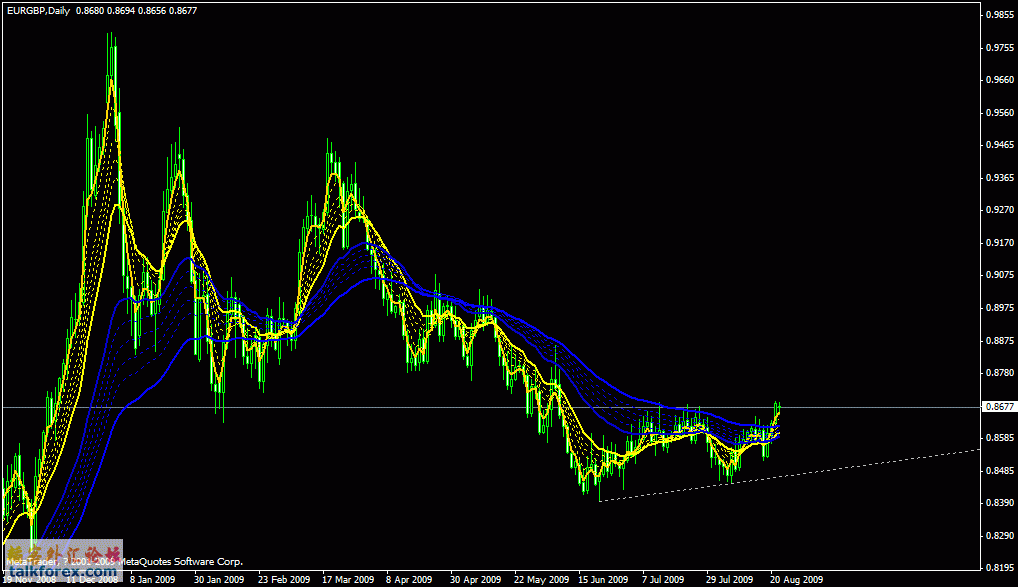1018x587 pixels.
Task: Click the 0.8390 price axis label
Action: [1000, 503]
